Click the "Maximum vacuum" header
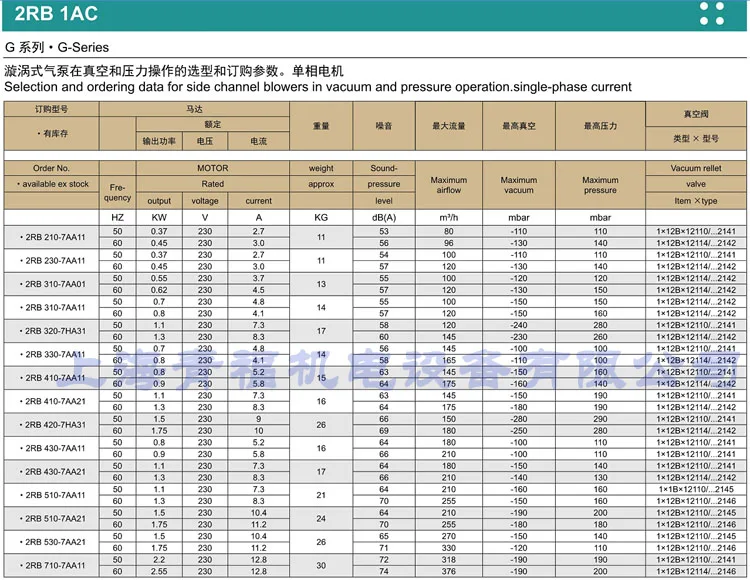 point(519,185)
